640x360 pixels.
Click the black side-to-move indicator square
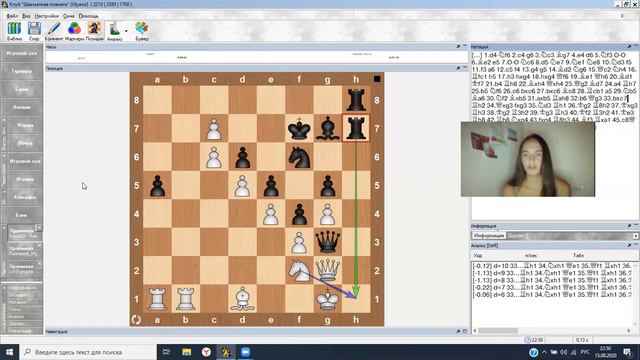point(377,79)
